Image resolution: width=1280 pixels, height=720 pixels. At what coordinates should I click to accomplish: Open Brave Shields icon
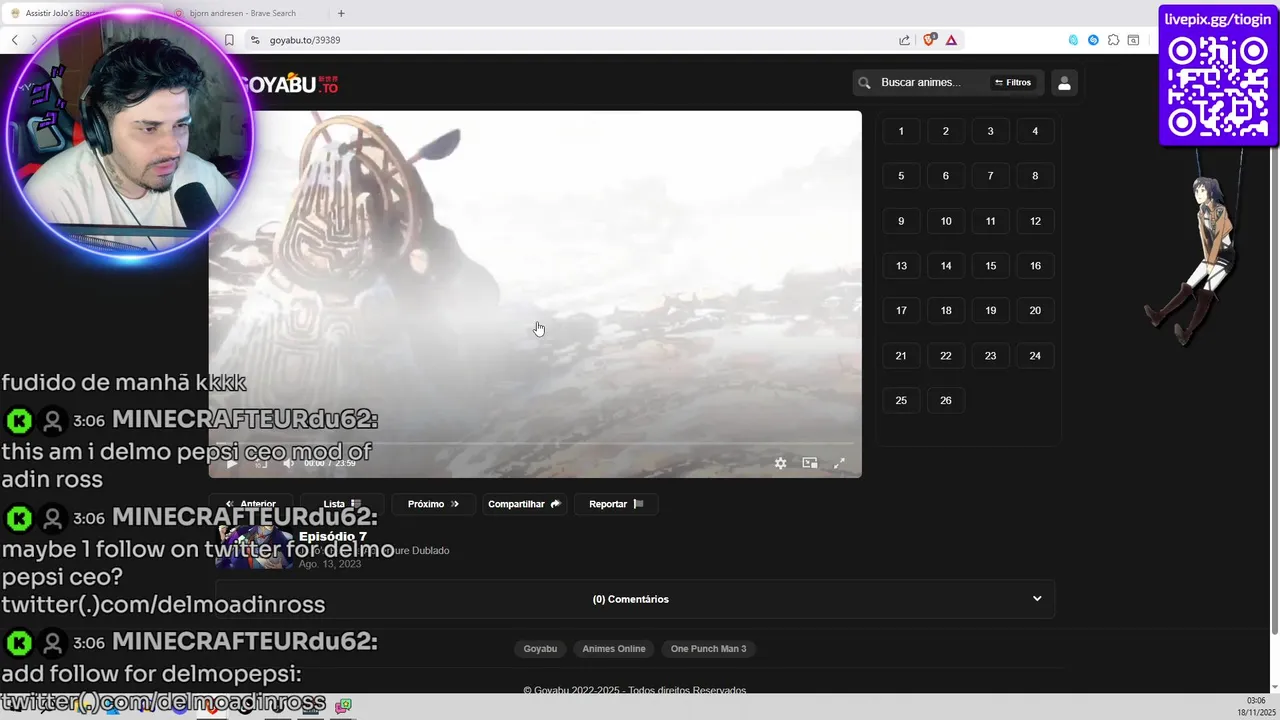(929, 40)
